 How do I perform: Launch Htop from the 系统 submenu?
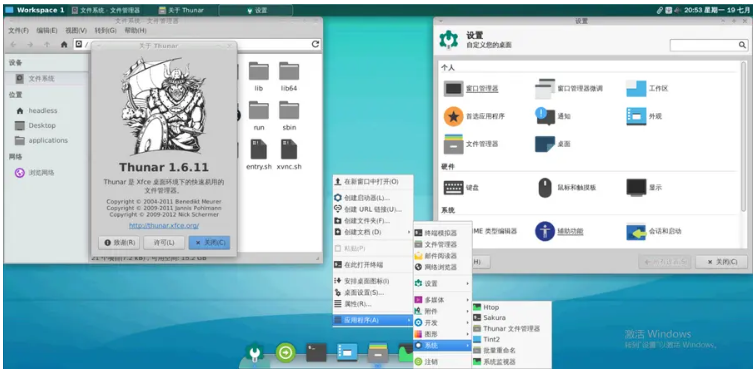coord(512,307)
